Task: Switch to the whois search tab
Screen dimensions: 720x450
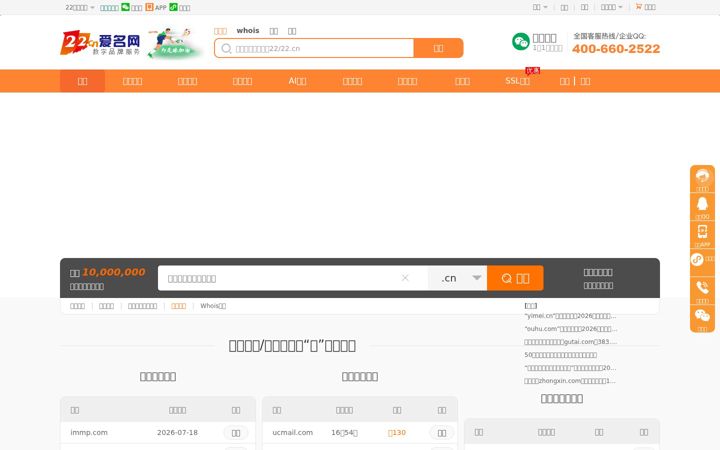Action: tap(248, 30)
